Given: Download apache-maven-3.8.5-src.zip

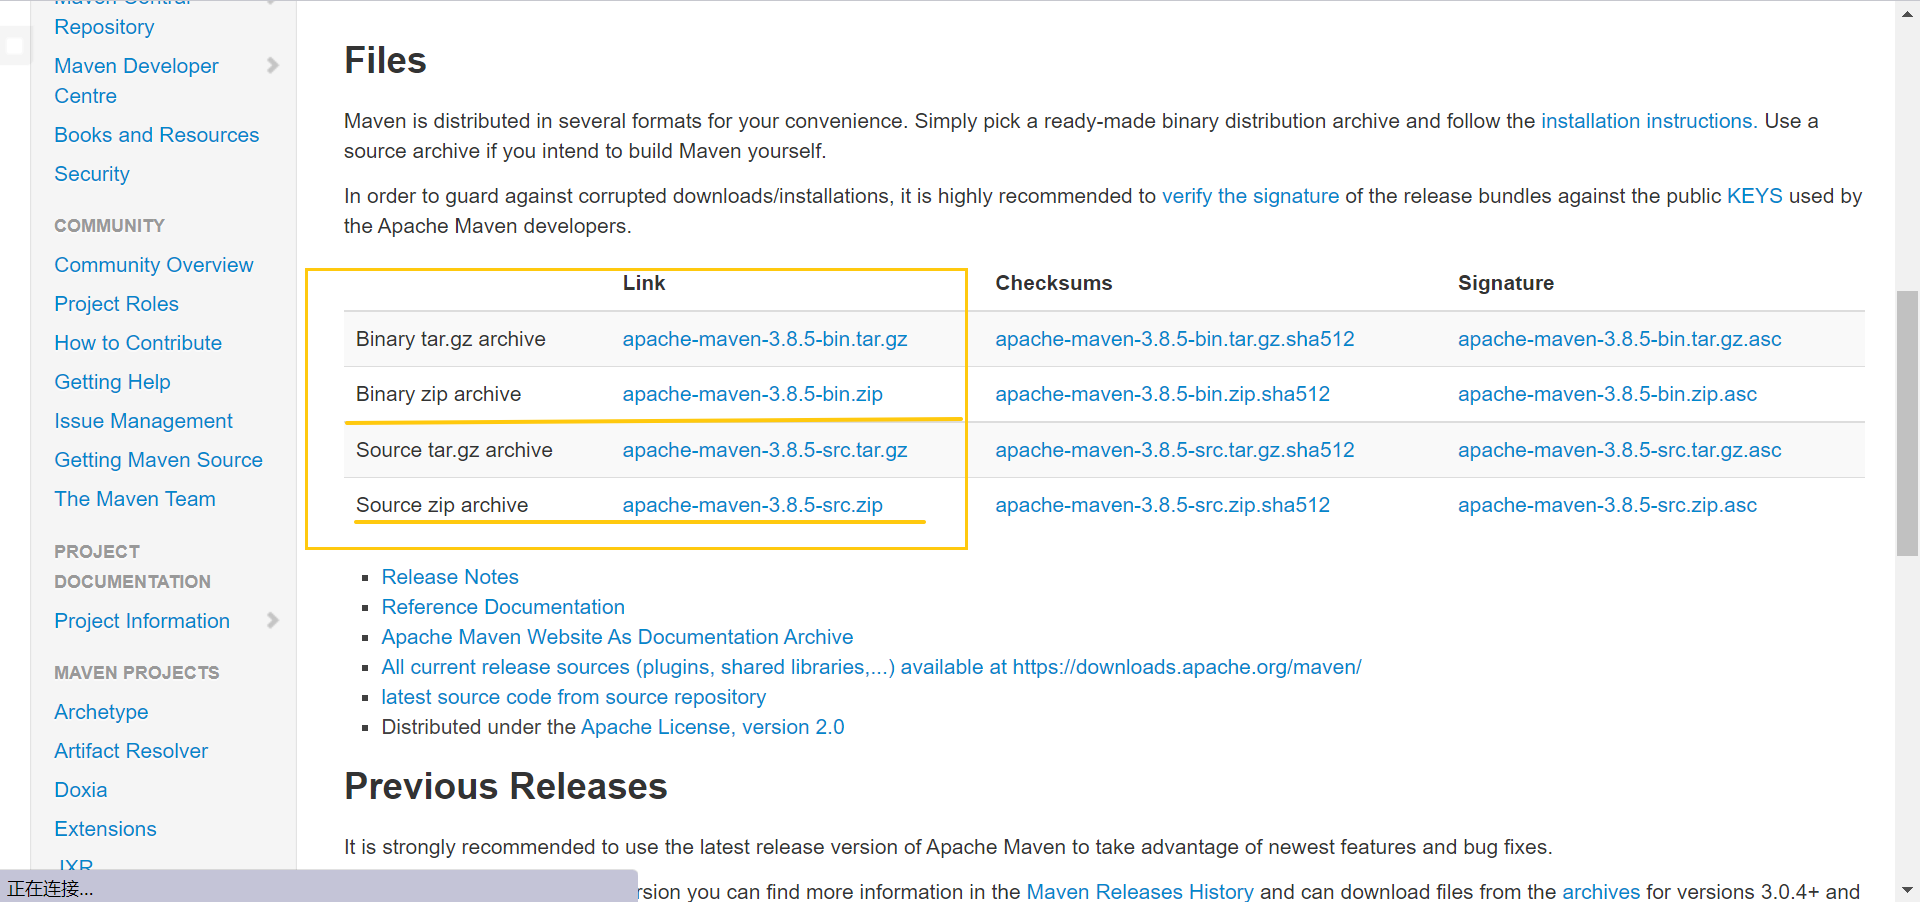Looking at the screenshot, I should 752,505.
